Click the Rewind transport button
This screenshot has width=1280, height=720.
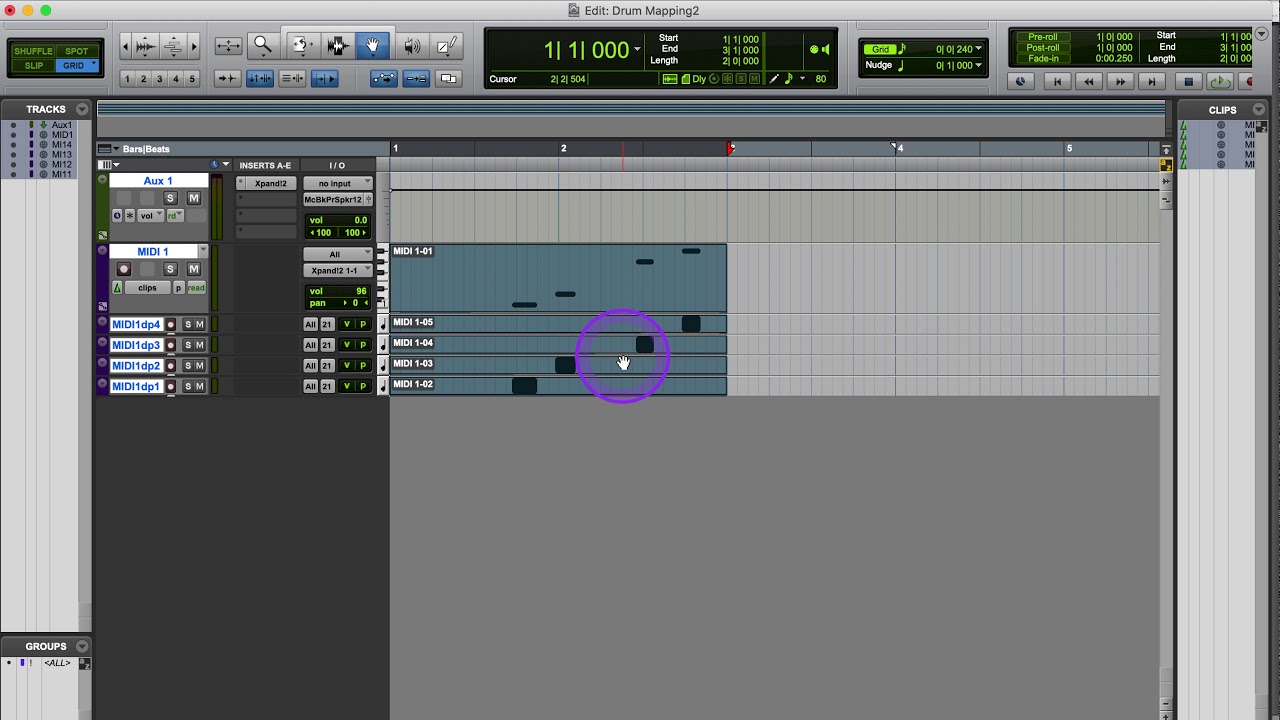pyautogui.click(x=1088, y=82)
